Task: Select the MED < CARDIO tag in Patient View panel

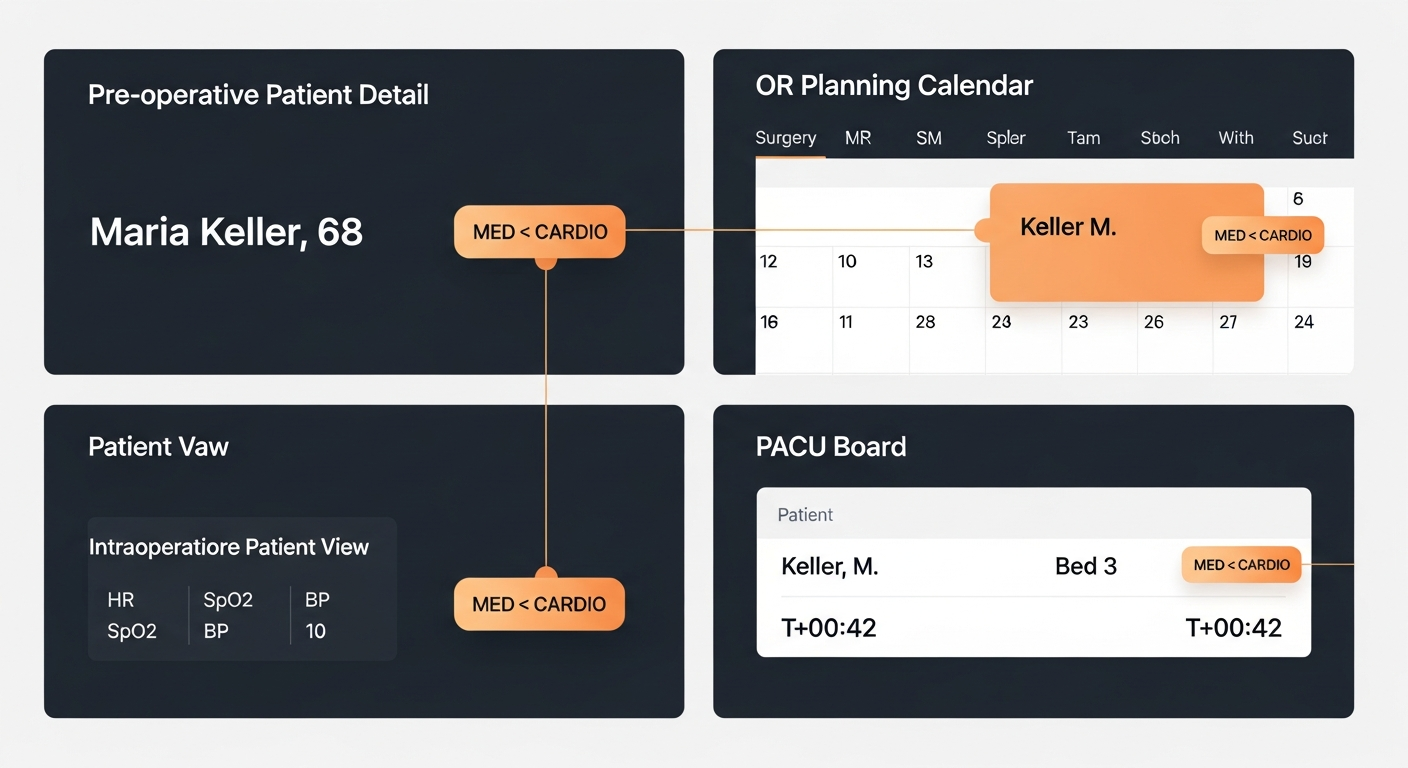Action: click(x=540, y=604)
